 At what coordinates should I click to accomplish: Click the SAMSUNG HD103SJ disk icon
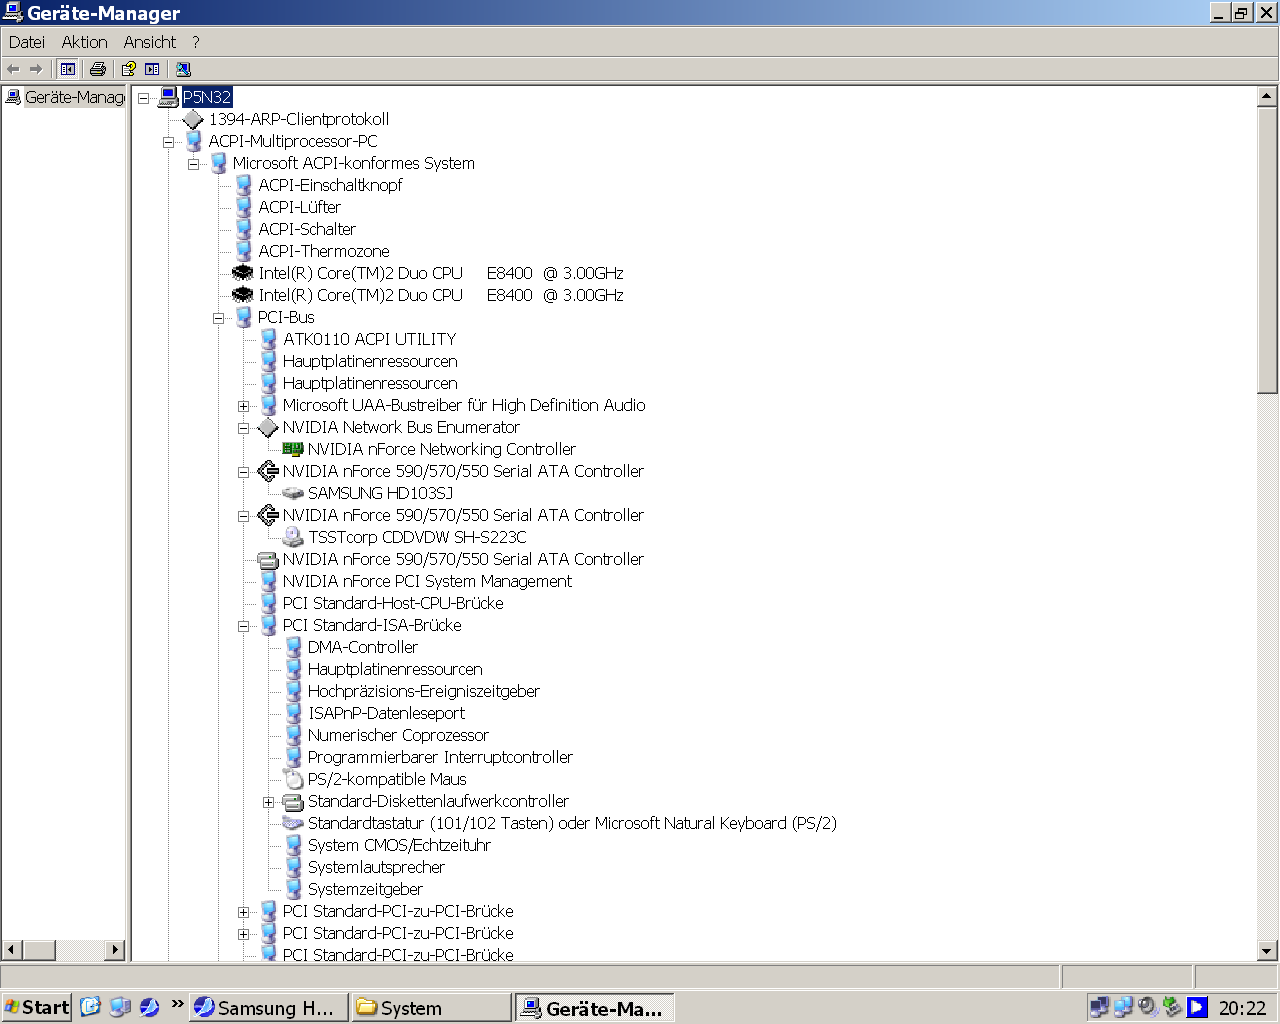[292, 493]
